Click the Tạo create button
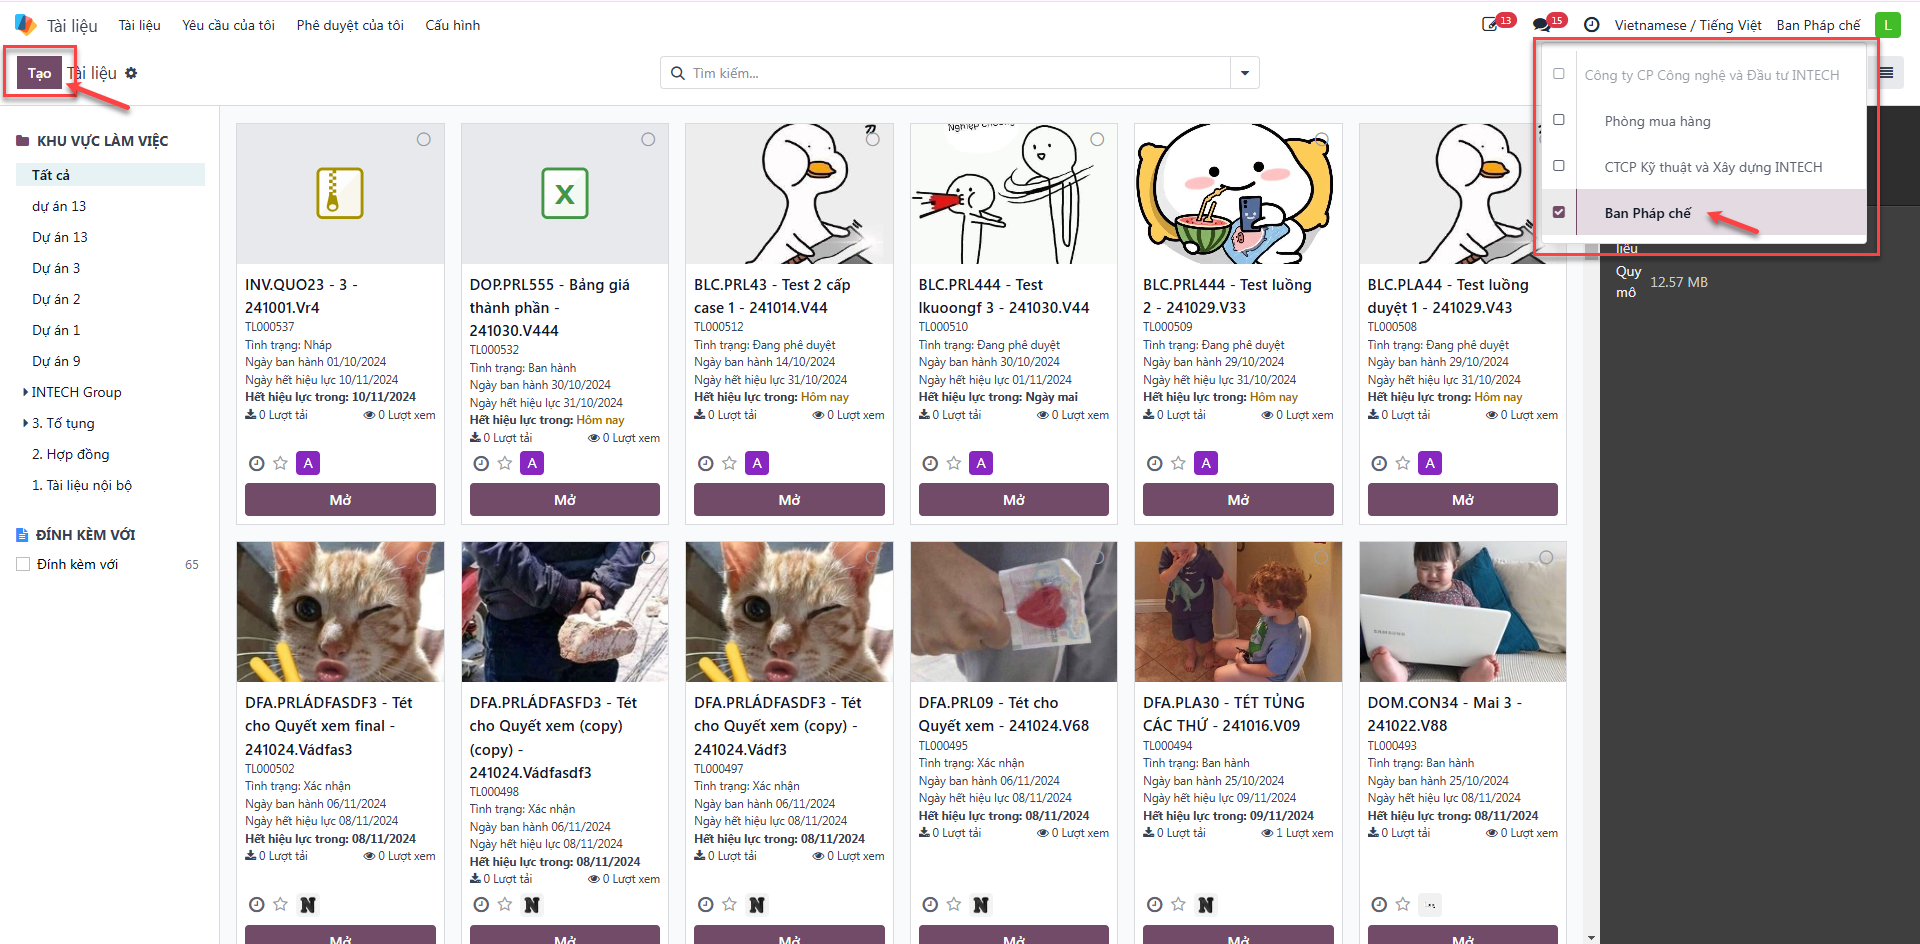This screenshot has width=1920, height=944. (39, 73)
